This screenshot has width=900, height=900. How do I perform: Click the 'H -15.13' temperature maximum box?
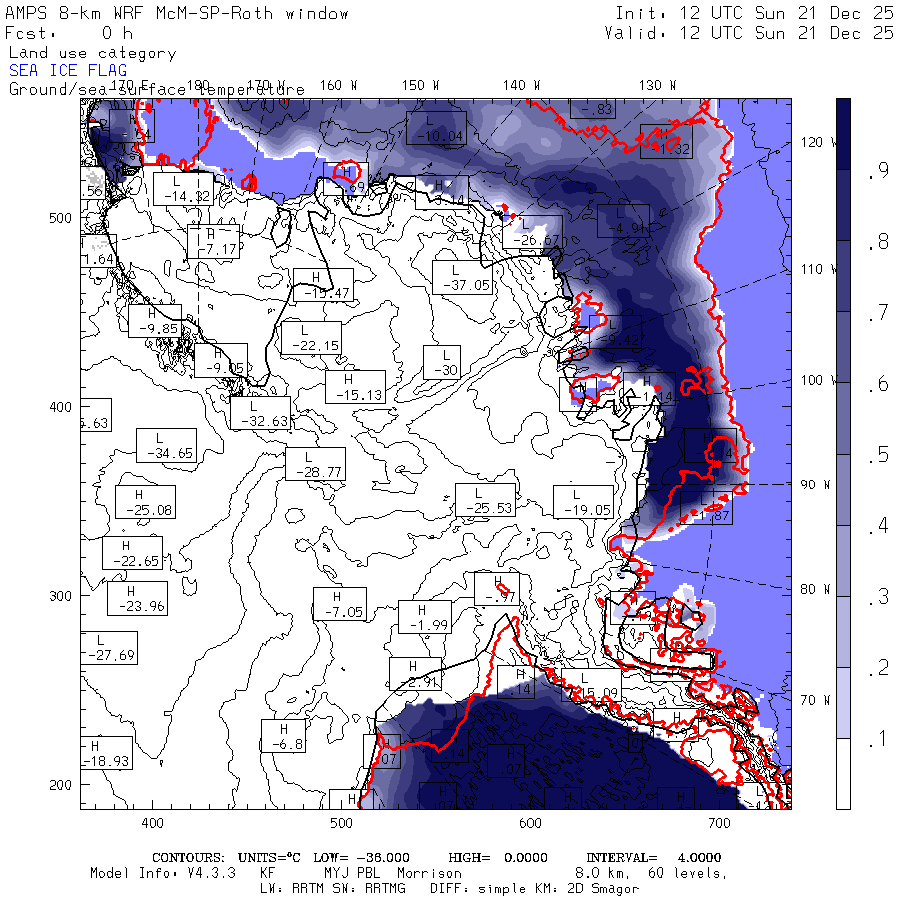point(355,387)
